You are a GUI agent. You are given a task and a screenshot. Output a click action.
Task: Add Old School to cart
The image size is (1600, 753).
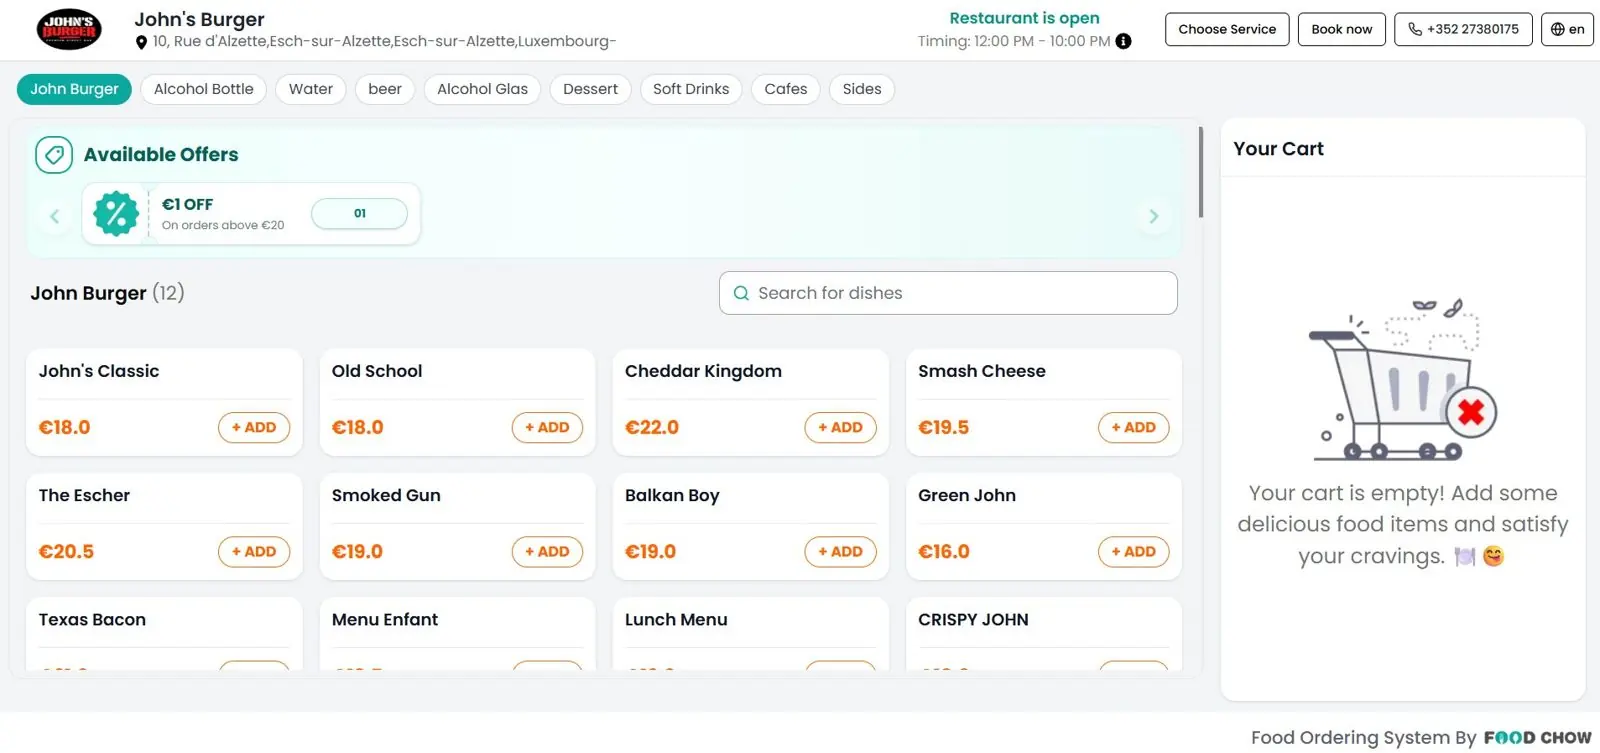point(547,428)
